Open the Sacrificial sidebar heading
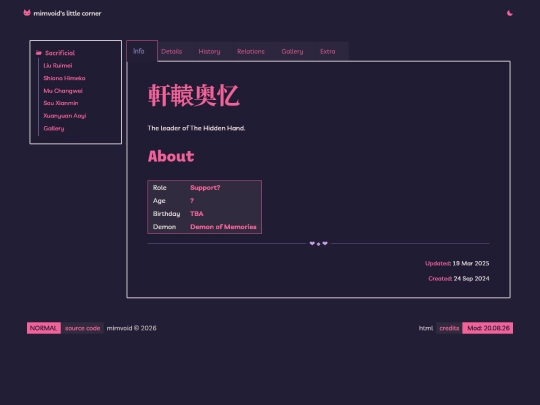The width and height of the screenshot is (540, 405). [x=60, y=53]
